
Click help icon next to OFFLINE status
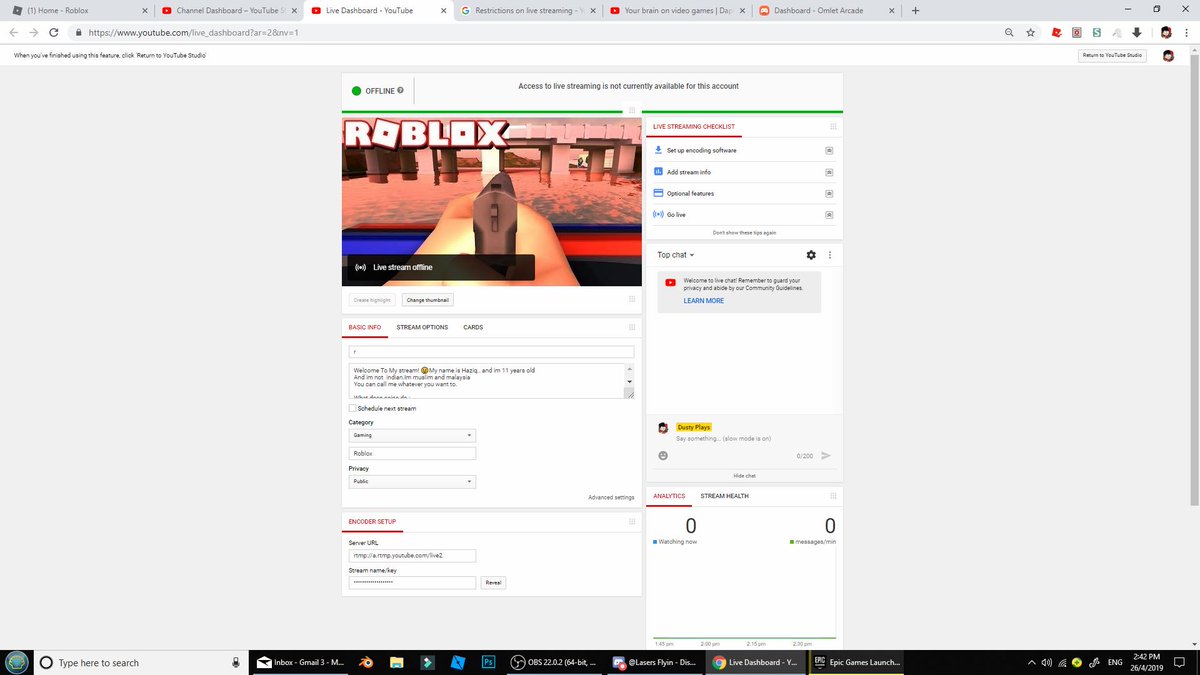[x=400, y=90]
